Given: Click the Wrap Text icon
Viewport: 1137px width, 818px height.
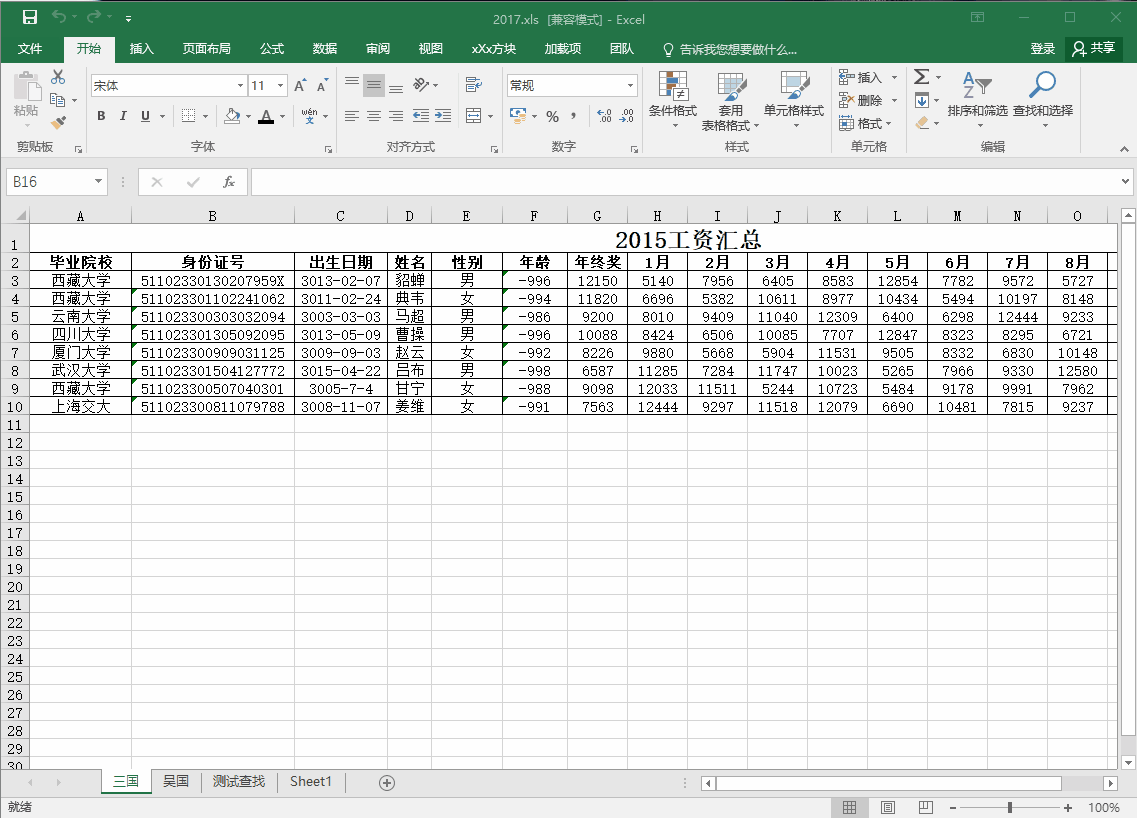Looking at the screenshot, I should coord(474,85).
